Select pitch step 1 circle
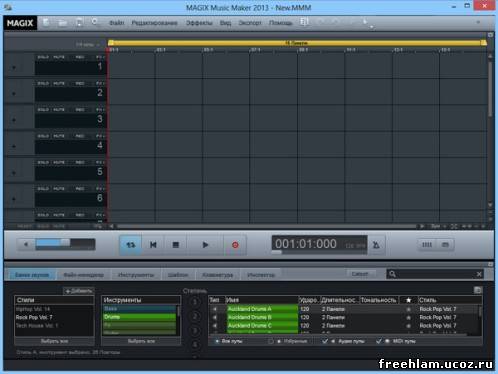 [x=195, y=302]
